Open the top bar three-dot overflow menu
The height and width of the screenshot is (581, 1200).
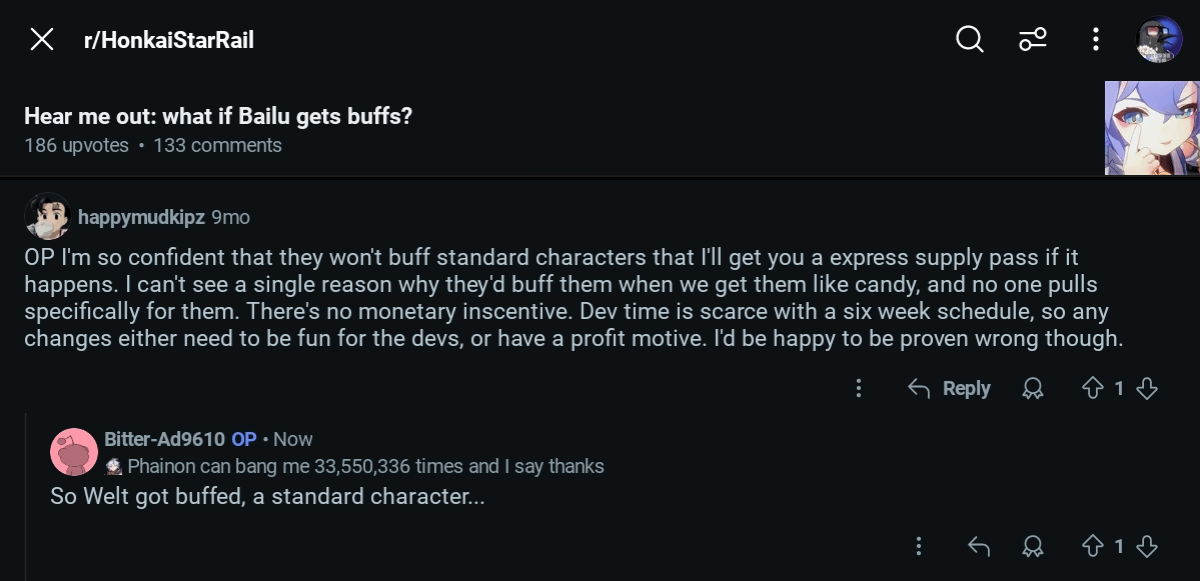click(x=1096, y=40)
